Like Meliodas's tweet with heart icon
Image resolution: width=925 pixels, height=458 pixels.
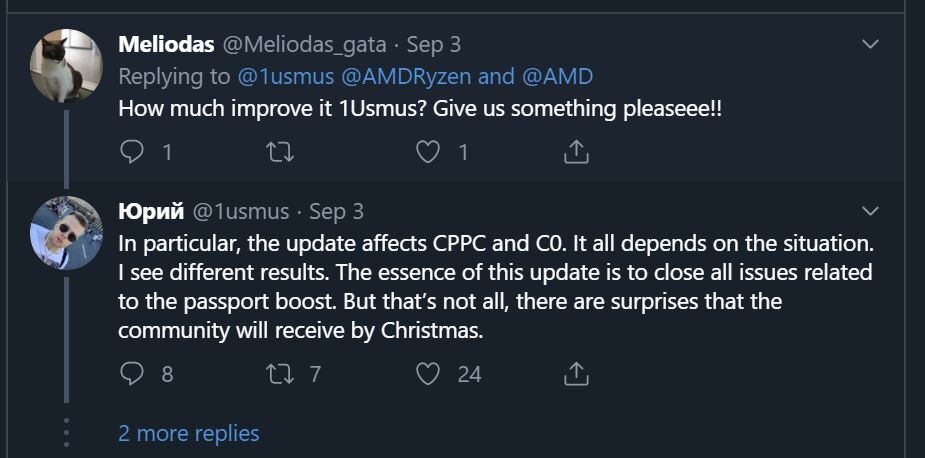[428, 153]
